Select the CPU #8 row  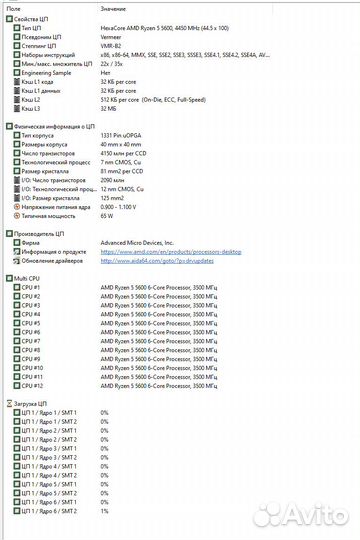[x=115, y=350]
